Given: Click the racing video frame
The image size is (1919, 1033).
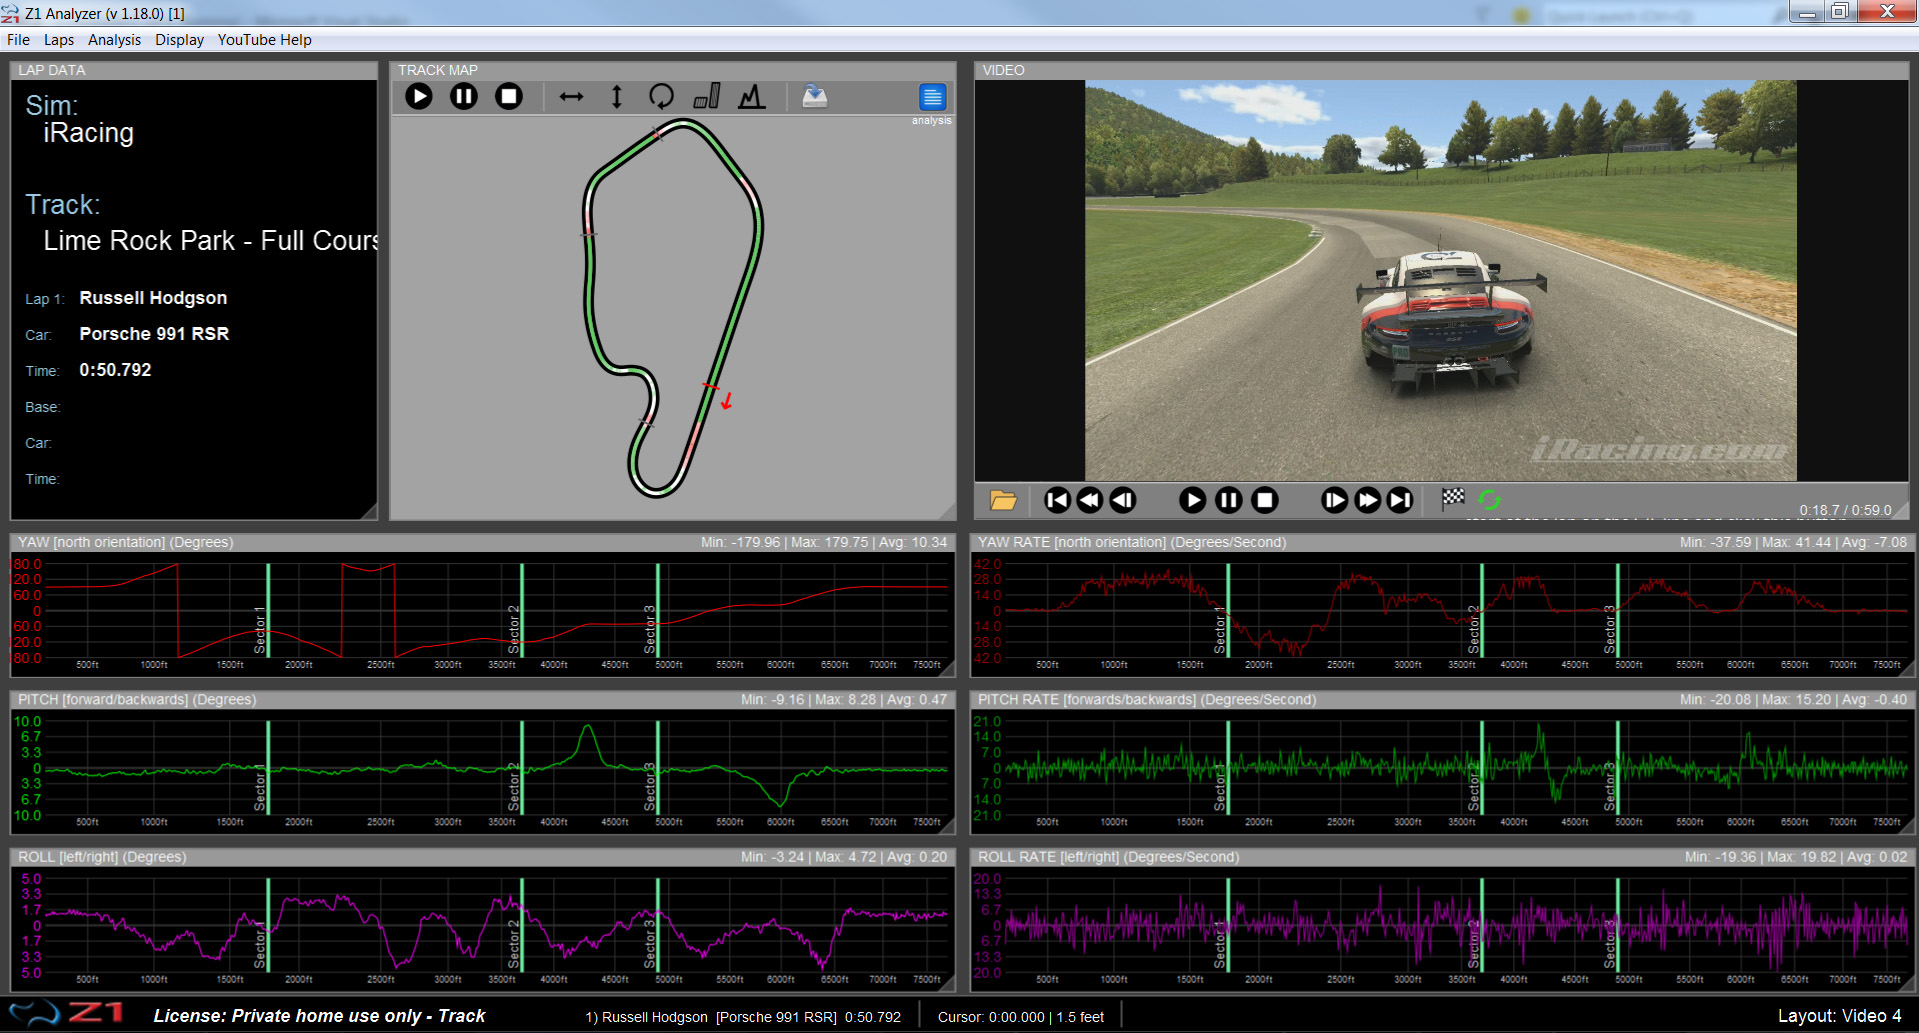Looking at the screenshot, I should (1440, 280).
